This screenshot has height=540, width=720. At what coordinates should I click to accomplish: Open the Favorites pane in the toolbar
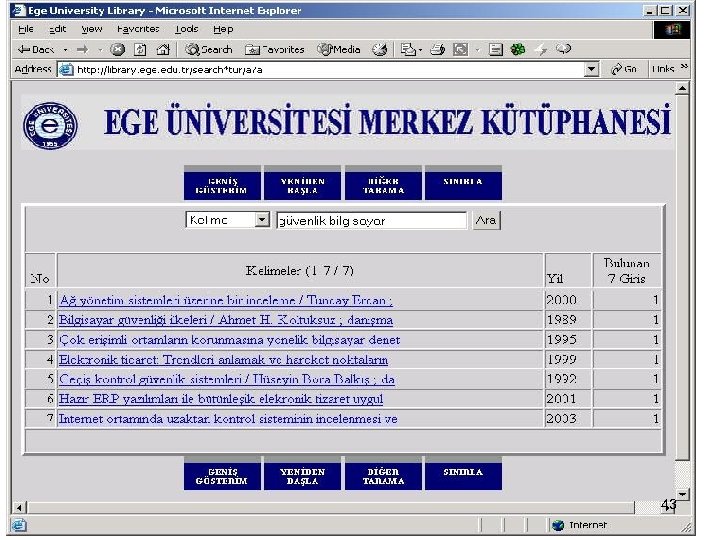275,49
